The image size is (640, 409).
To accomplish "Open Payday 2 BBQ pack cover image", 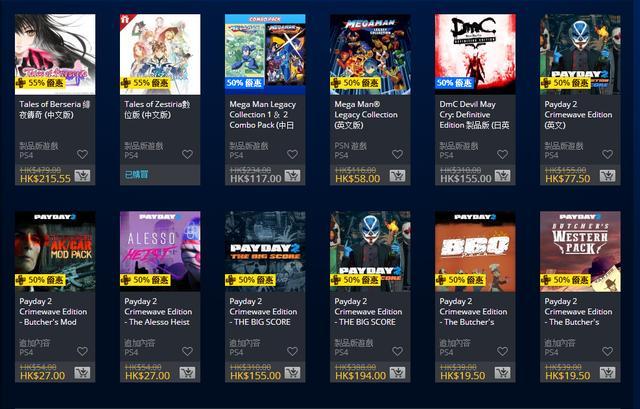I will point(475,251).
